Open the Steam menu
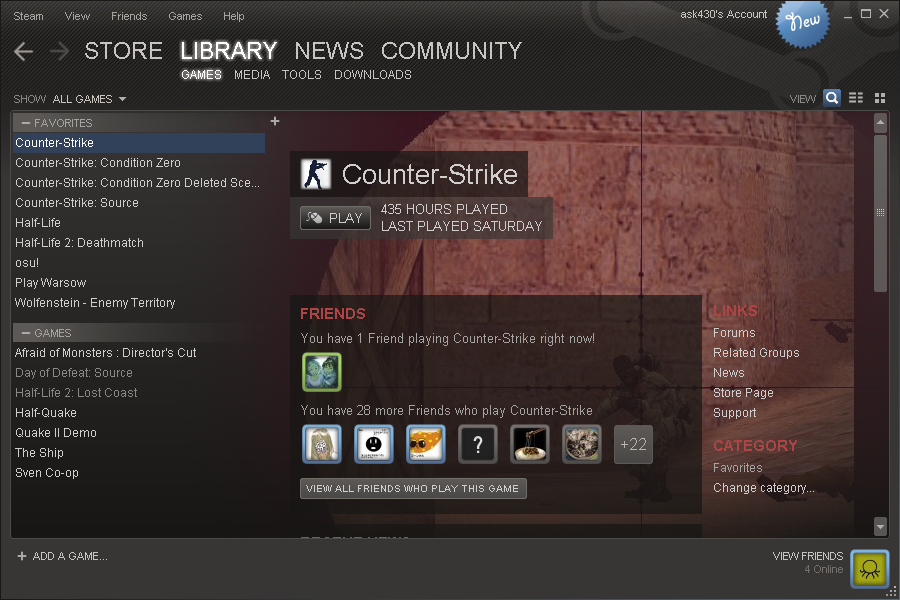900x600 pixels. click(x=29, y=16)
